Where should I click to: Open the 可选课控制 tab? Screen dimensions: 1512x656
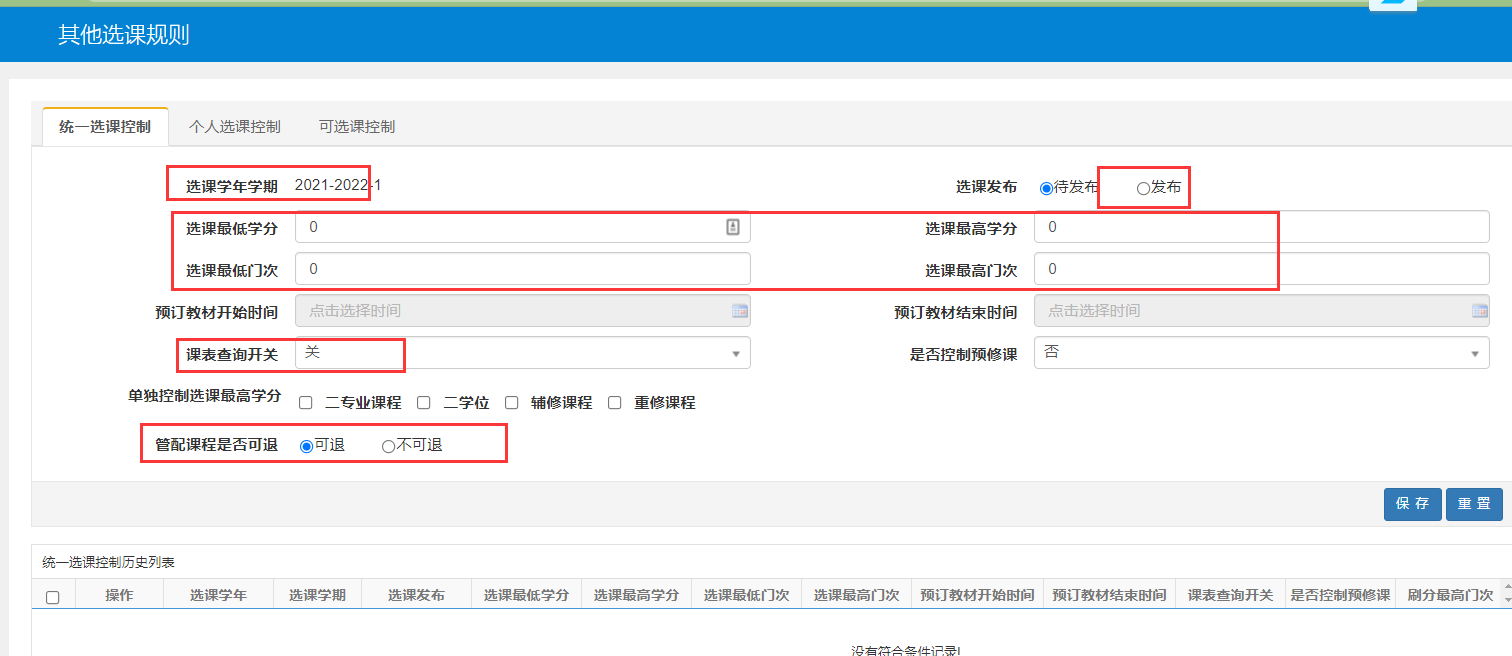point(356,127)
